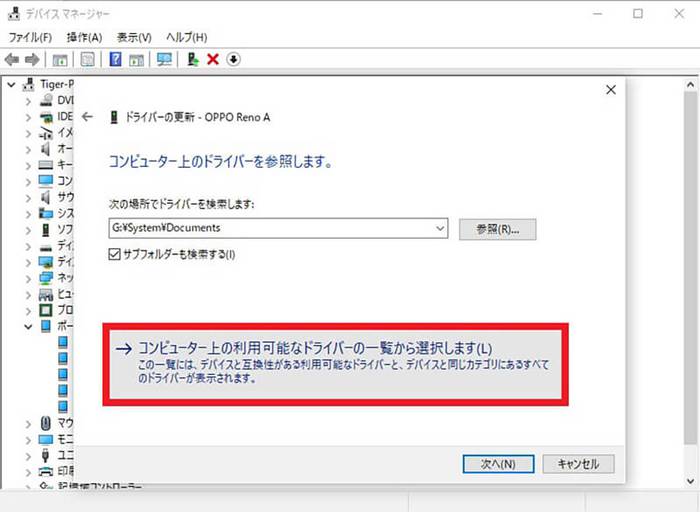
Task: Click the Device Manager title bar app icon
Action: pyautogui.click(x=14, y=14)
